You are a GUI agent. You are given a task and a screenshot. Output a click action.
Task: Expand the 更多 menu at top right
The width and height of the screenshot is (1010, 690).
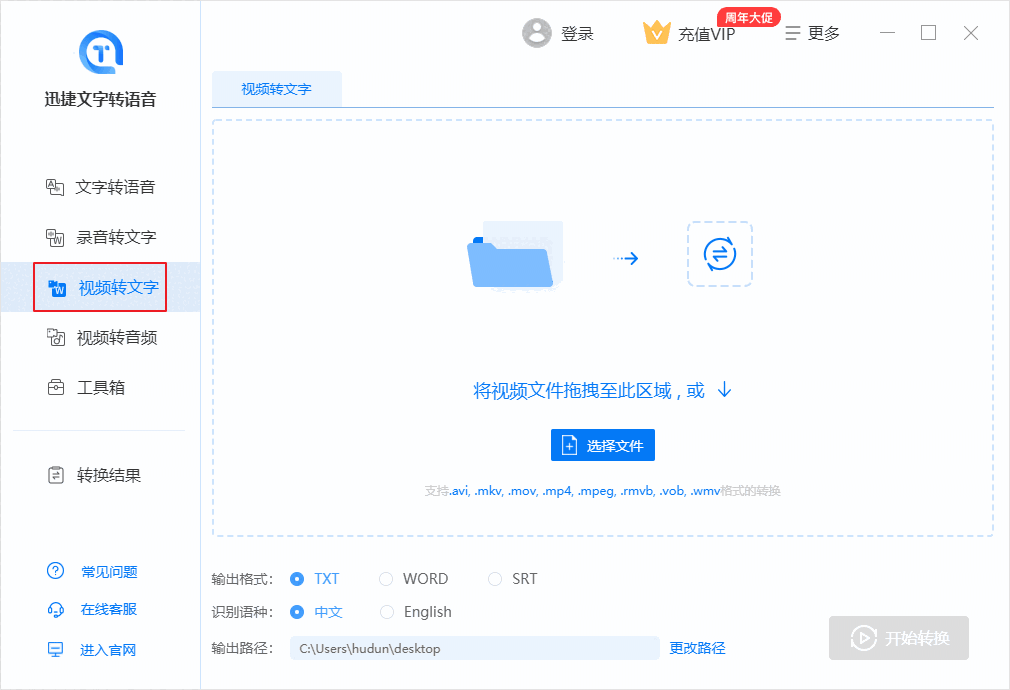pyautogui.click(x=813, y=32)
